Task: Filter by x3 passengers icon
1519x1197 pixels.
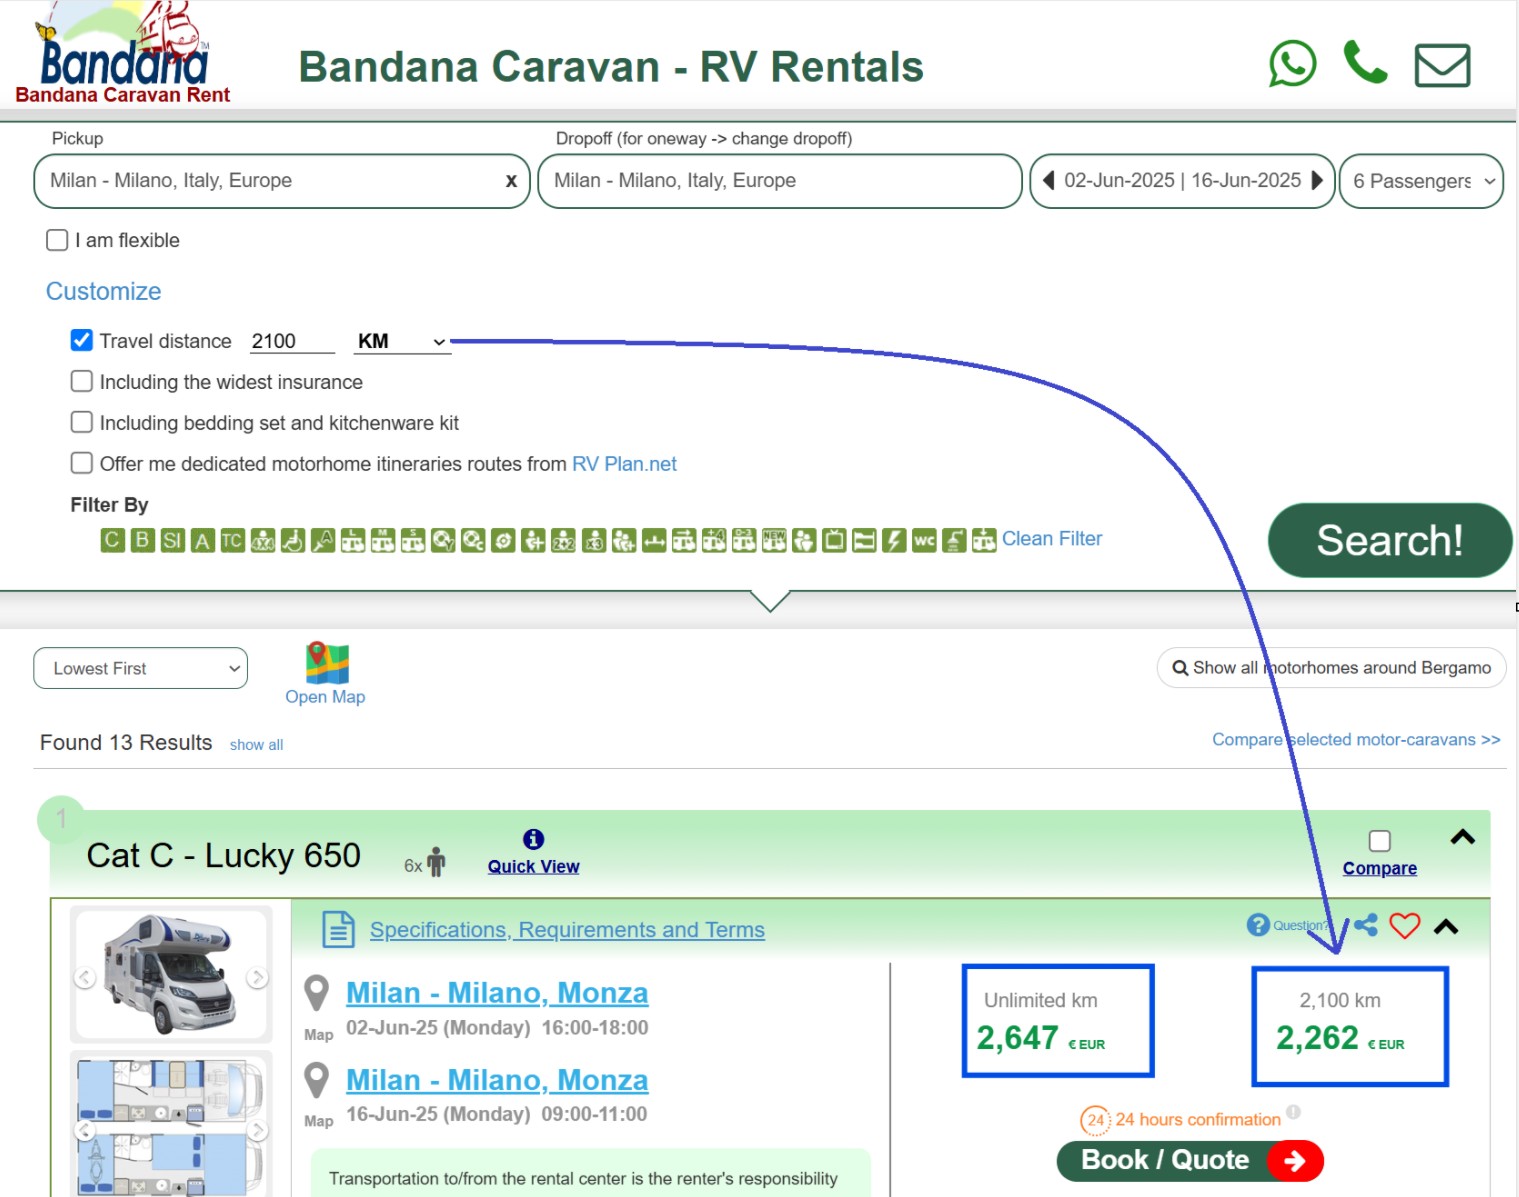Action: point(594,541)
